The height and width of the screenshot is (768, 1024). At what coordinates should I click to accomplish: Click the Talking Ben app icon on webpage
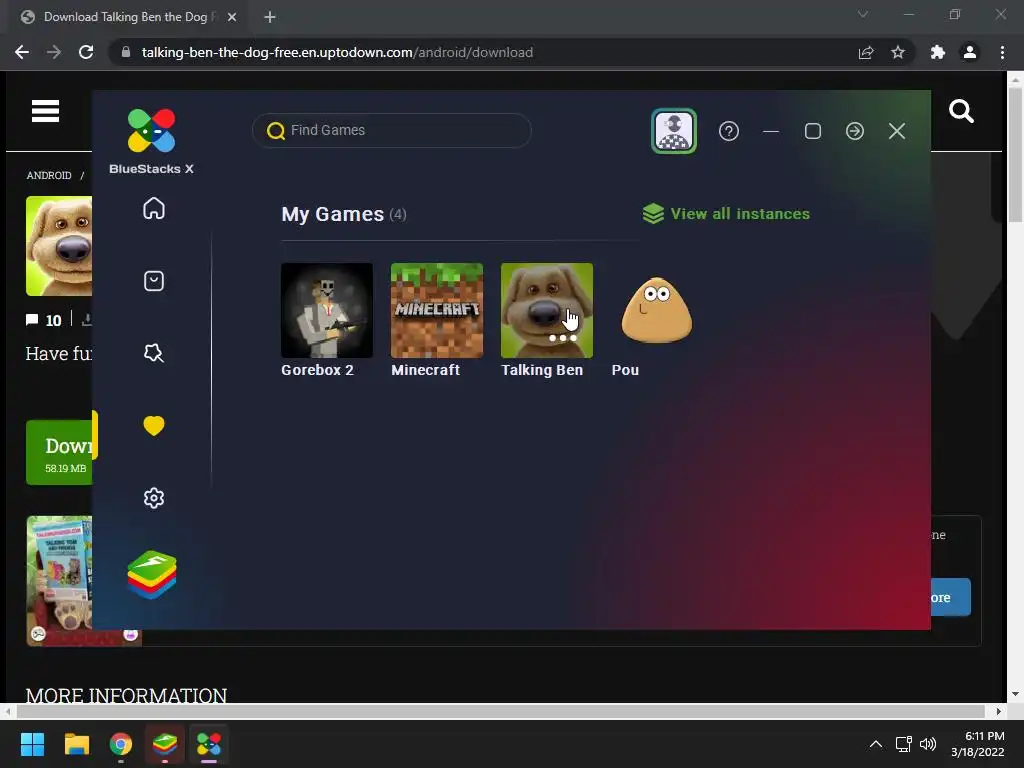pyautogui.click(x=59, y=246)
